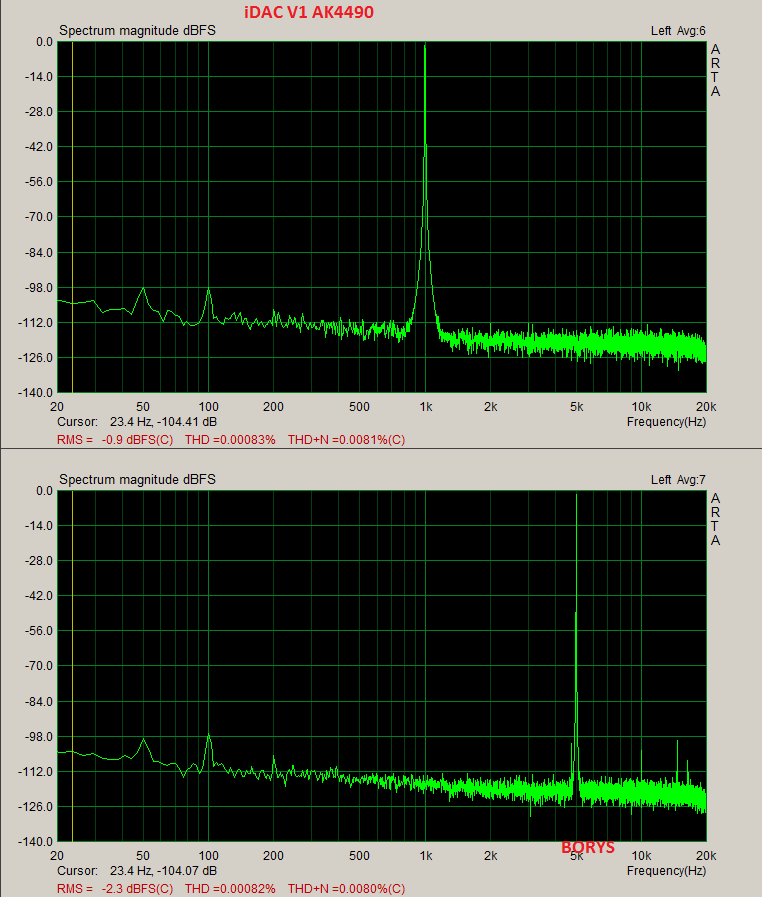Click the '-28.0' y-axis label of the bottom graph
The height and width of the screenshot is (898, 762).
tap(38, 561)
